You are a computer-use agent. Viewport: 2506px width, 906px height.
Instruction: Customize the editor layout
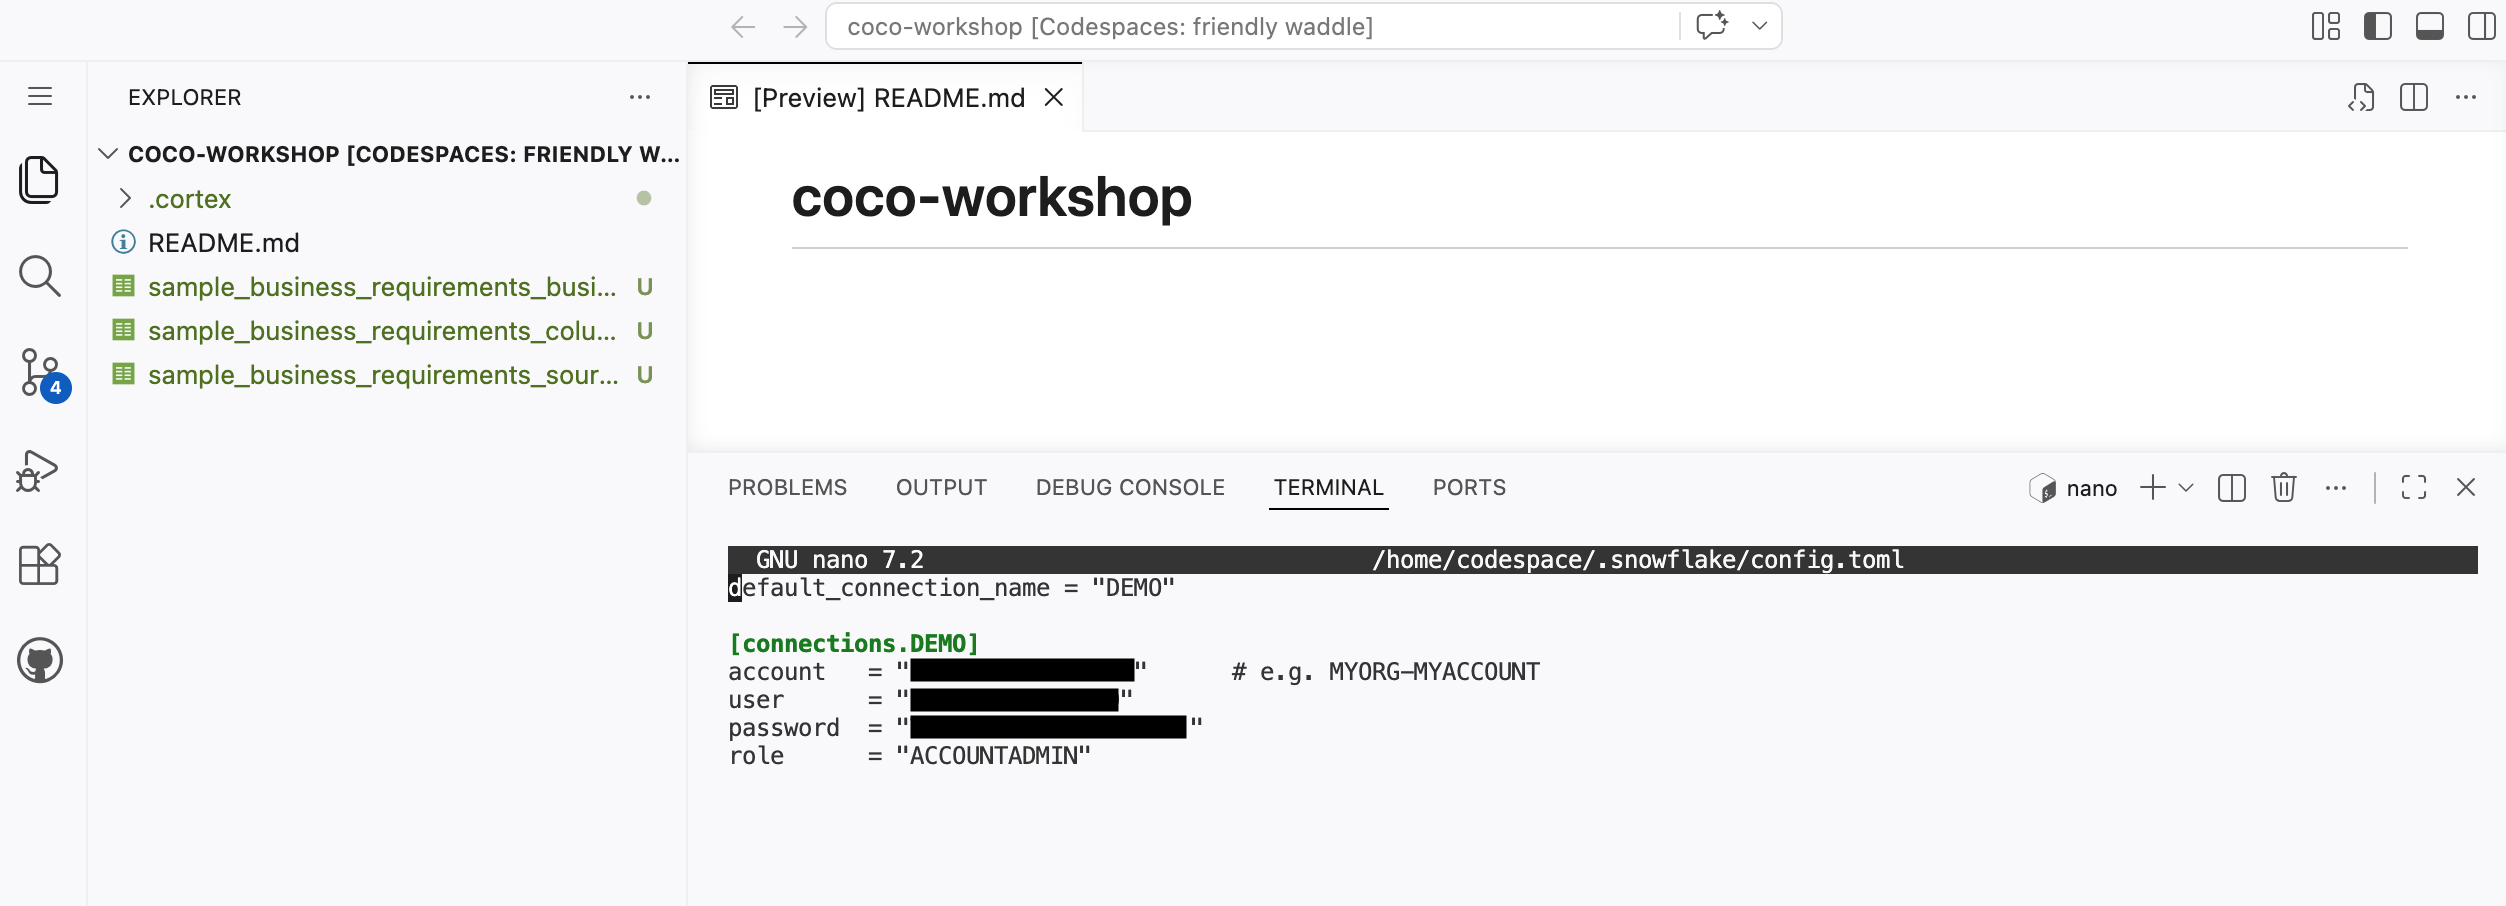pos(2326,26)
